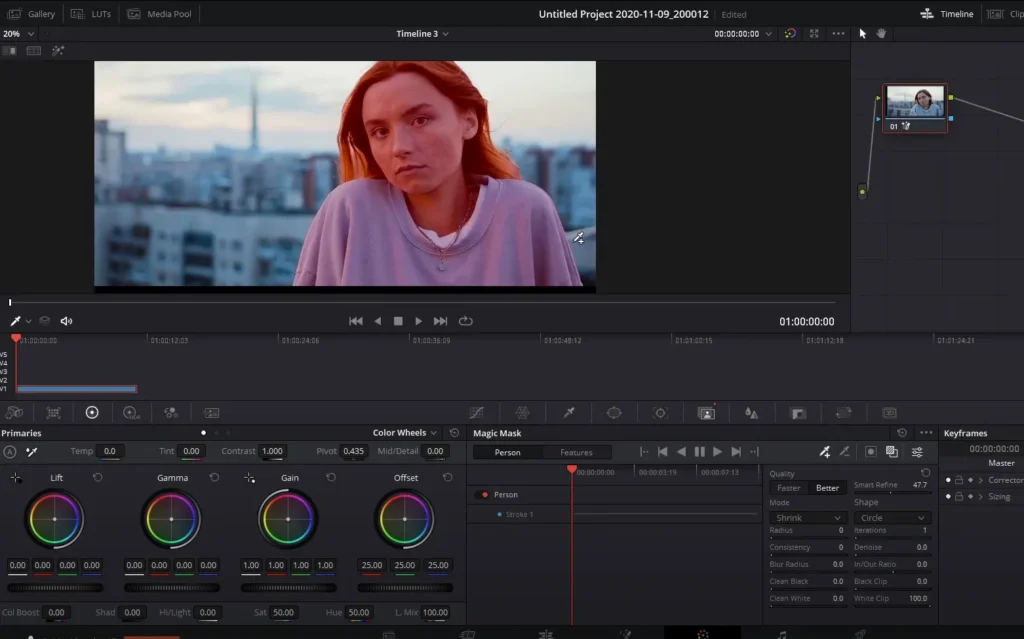Open the Power Windows palette icon

(x=614, y=412)
